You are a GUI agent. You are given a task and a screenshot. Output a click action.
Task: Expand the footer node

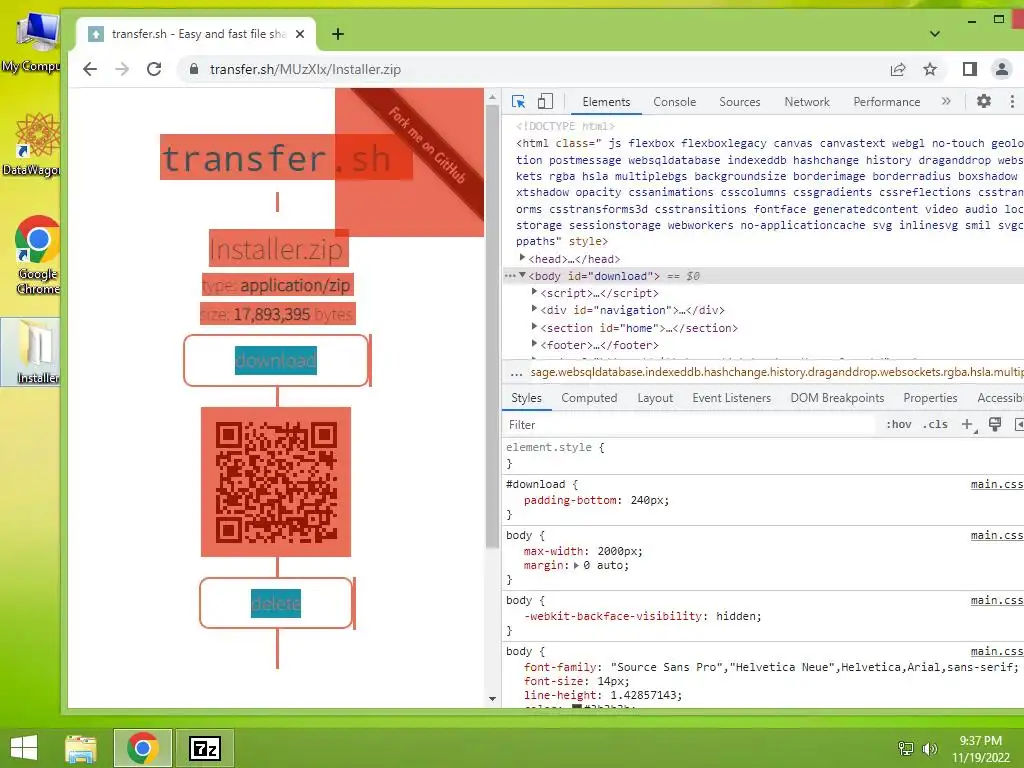coord(534,344)
